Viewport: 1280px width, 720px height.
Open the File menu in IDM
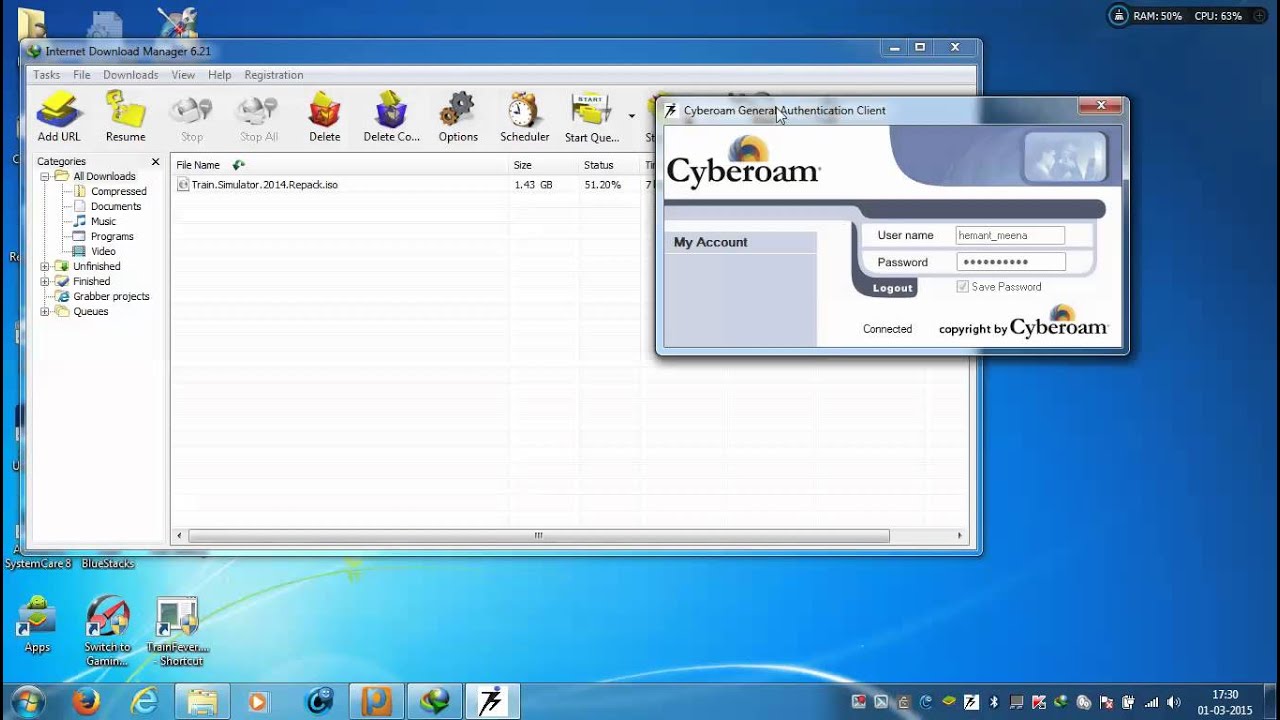[x=81, y=75]
